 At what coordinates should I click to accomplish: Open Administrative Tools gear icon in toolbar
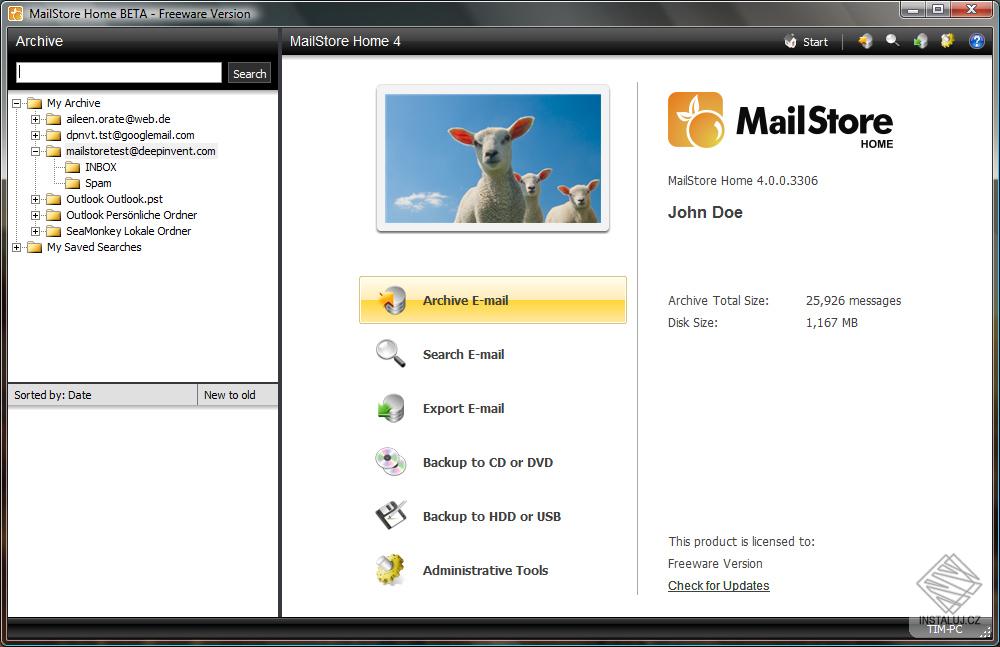(x=946, y=41)
